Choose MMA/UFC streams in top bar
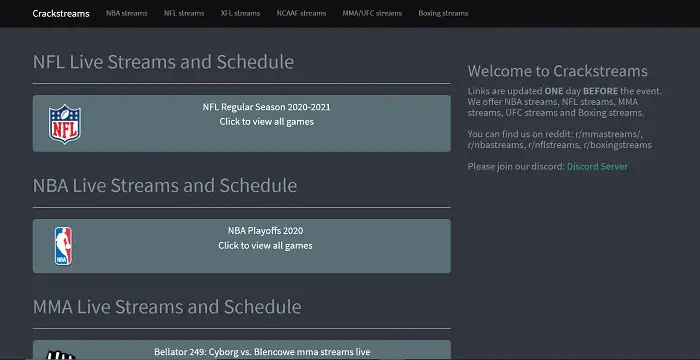 tap(372, 13)
